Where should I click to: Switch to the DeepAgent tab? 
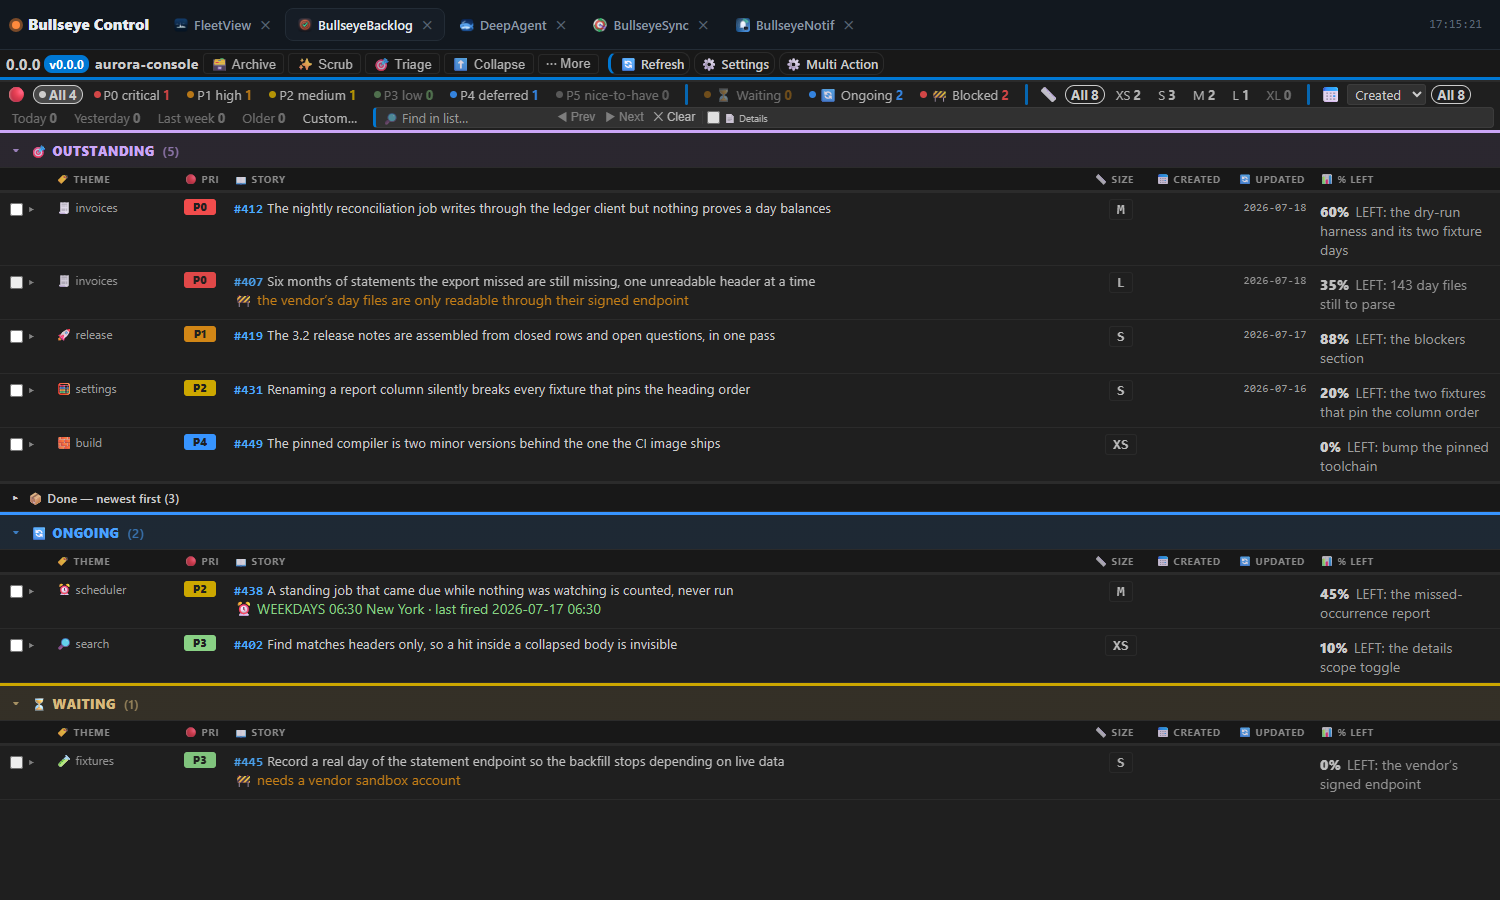(512, 25)
